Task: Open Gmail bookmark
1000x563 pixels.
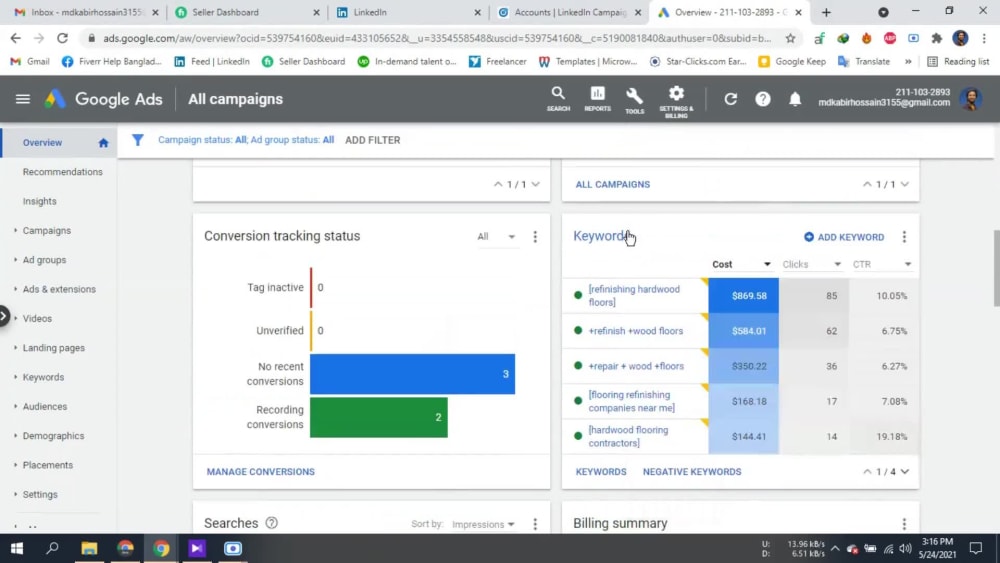Action: (30, 62)
